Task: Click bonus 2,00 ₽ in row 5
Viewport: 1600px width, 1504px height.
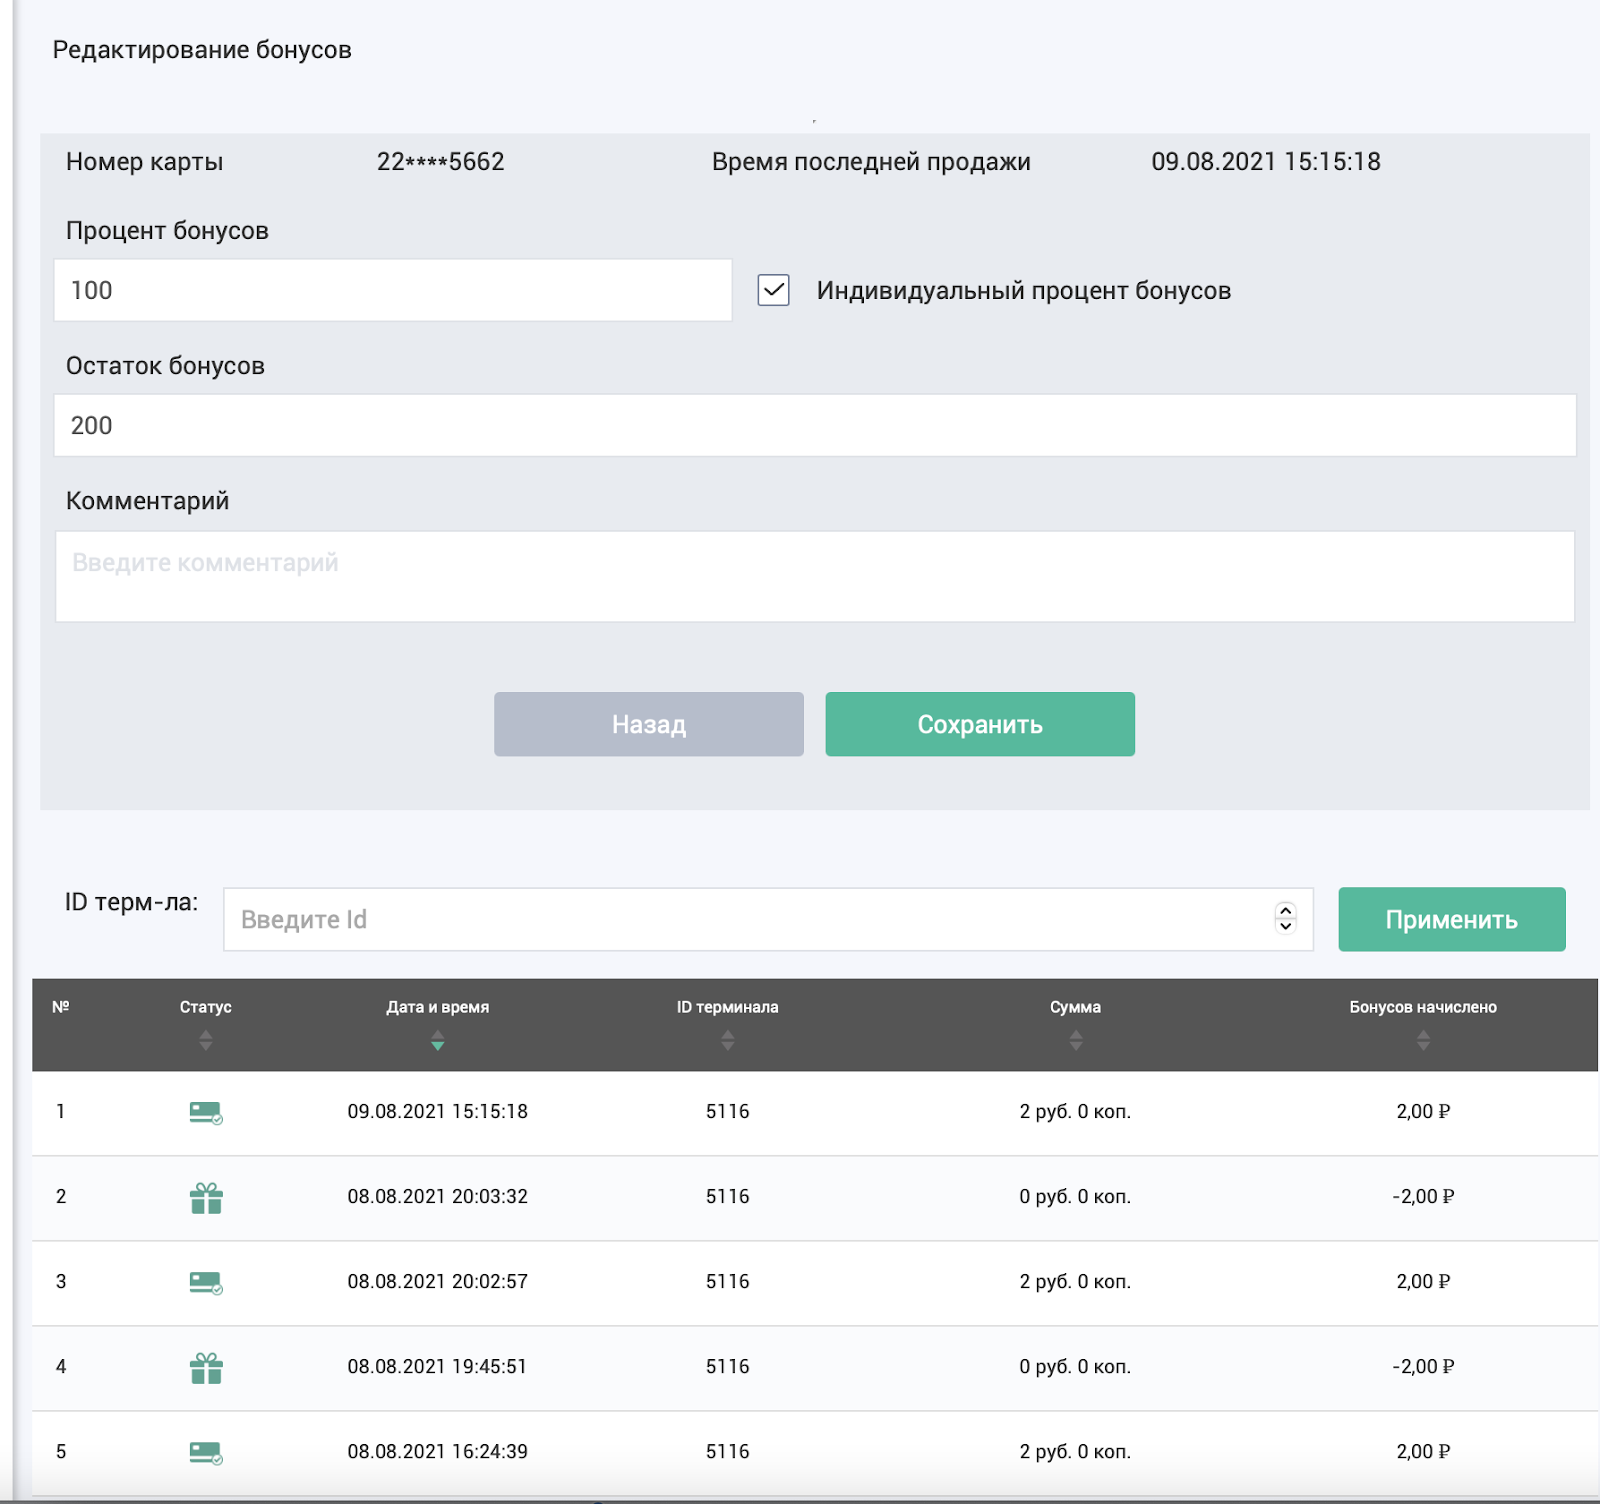Action: pyautogui.click(x=1423, y=1451)
